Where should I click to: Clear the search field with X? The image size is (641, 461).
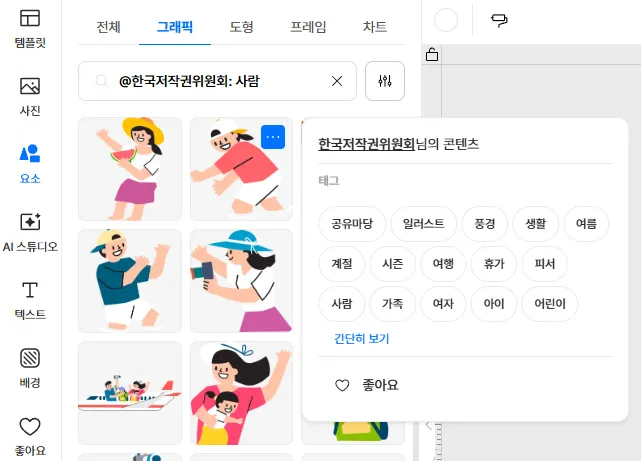[337, 81]
